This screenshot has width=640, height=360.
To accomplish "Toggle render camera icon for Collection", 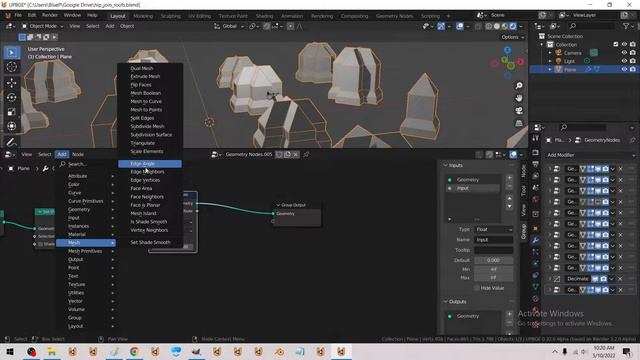I will (x=633, y=44).
